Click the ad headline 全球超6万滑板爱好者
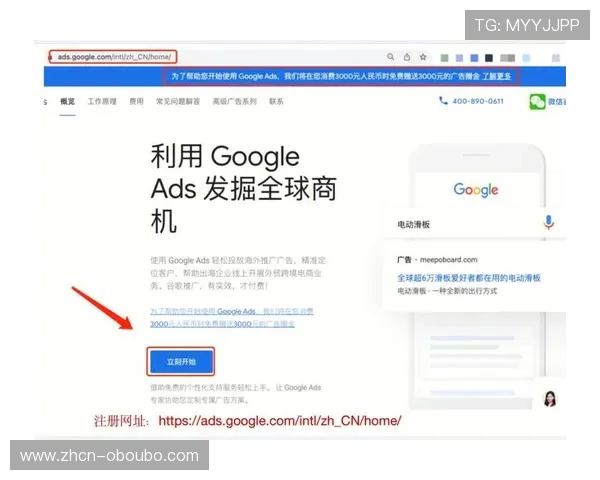 (x=468, y=278)
